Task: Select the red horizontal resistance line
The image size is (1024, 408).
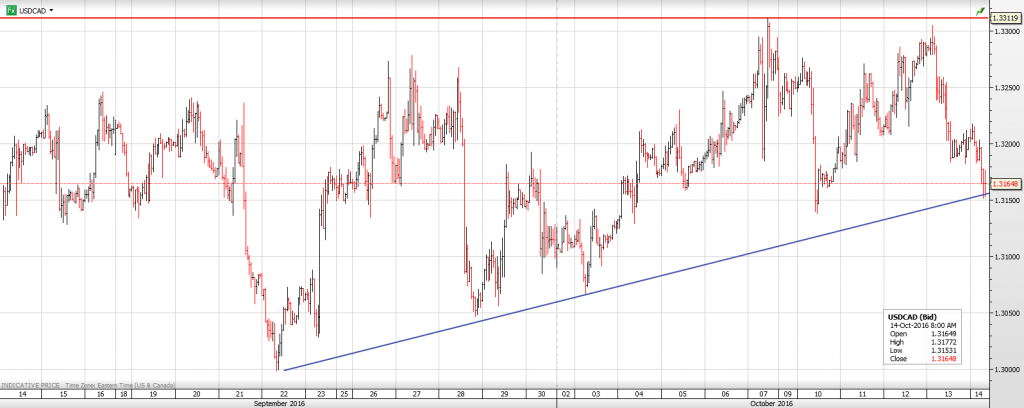Action: click(500, 19)
